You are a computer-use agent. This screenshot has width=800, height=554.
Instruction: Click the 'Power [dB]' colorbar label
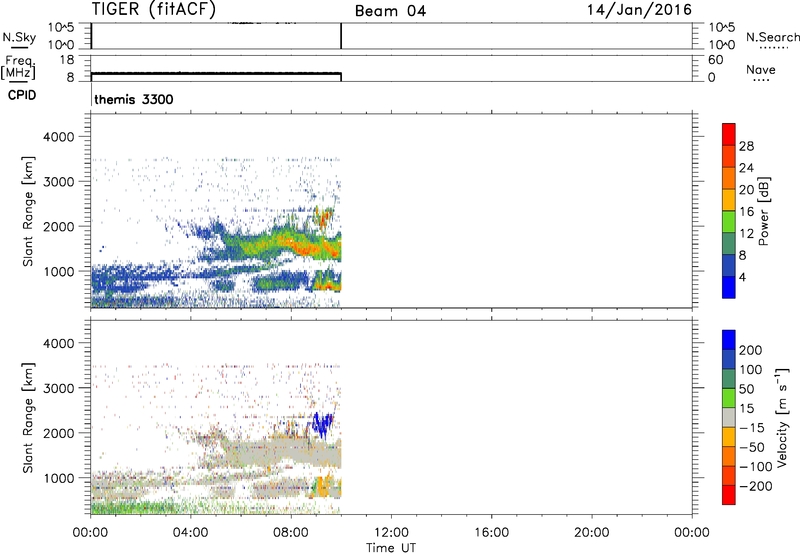pyautogui.click(x=763, y=211)
